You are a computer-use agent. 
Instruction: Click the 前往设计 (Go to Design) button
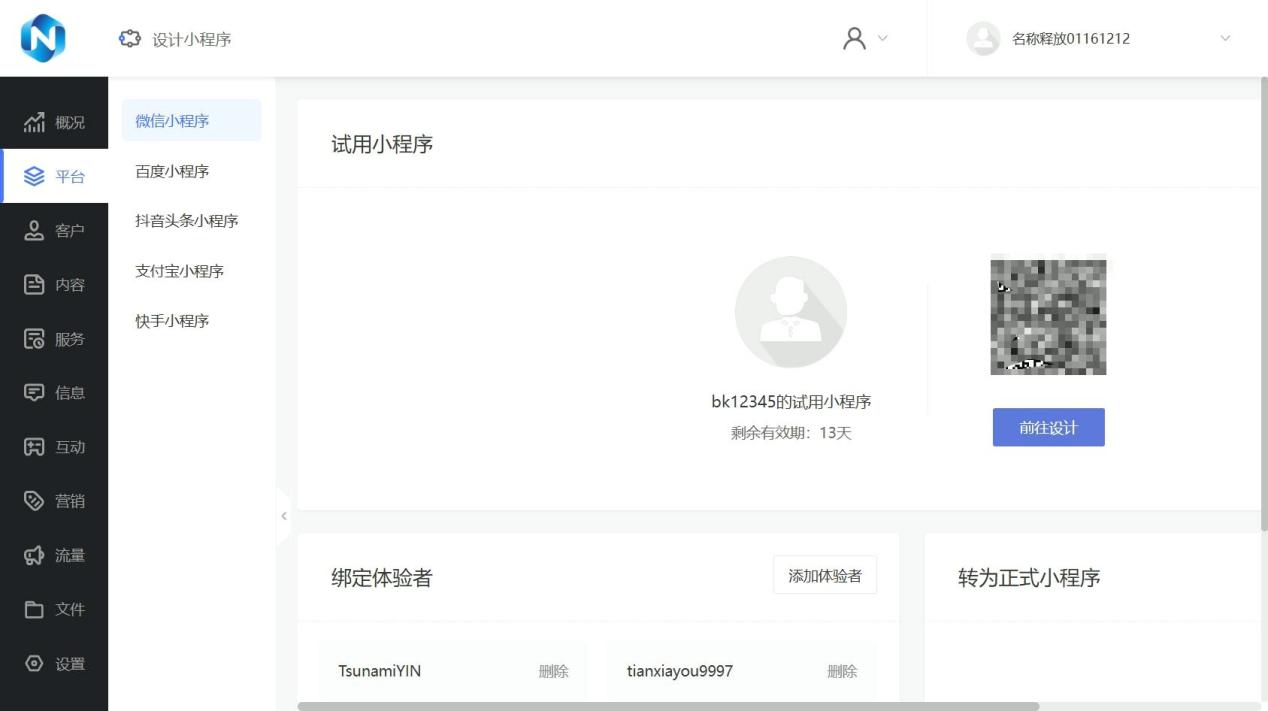[1048, 426]
